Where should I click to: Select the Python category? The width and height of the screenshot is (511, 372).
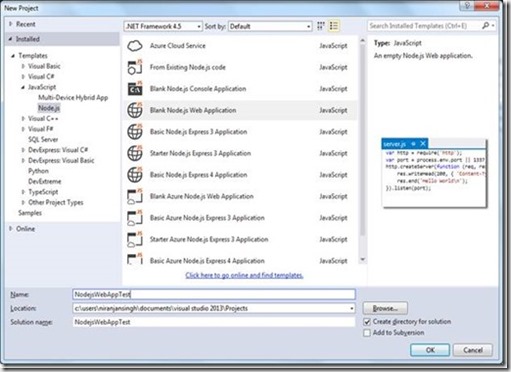38,171
